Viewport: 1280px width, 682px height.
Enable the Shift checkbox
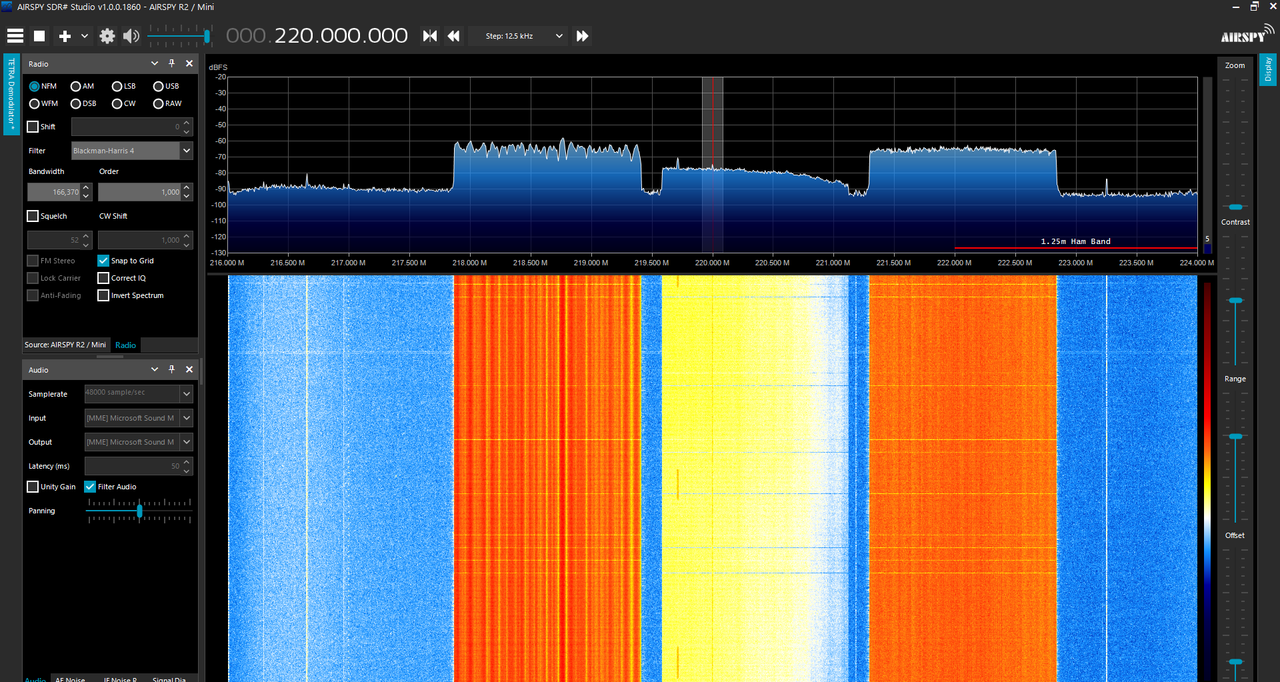tap(33, 127)
